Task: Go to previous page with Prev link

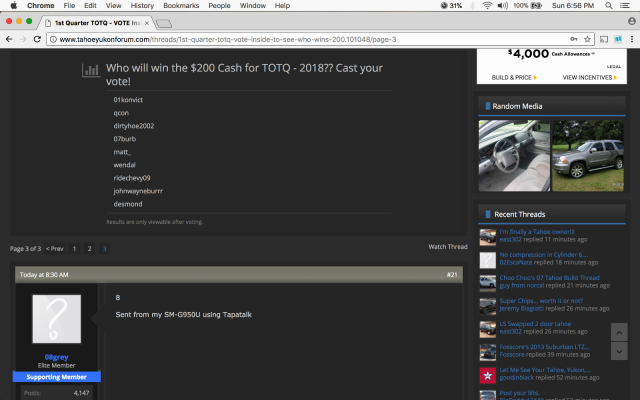Action: 54,249
